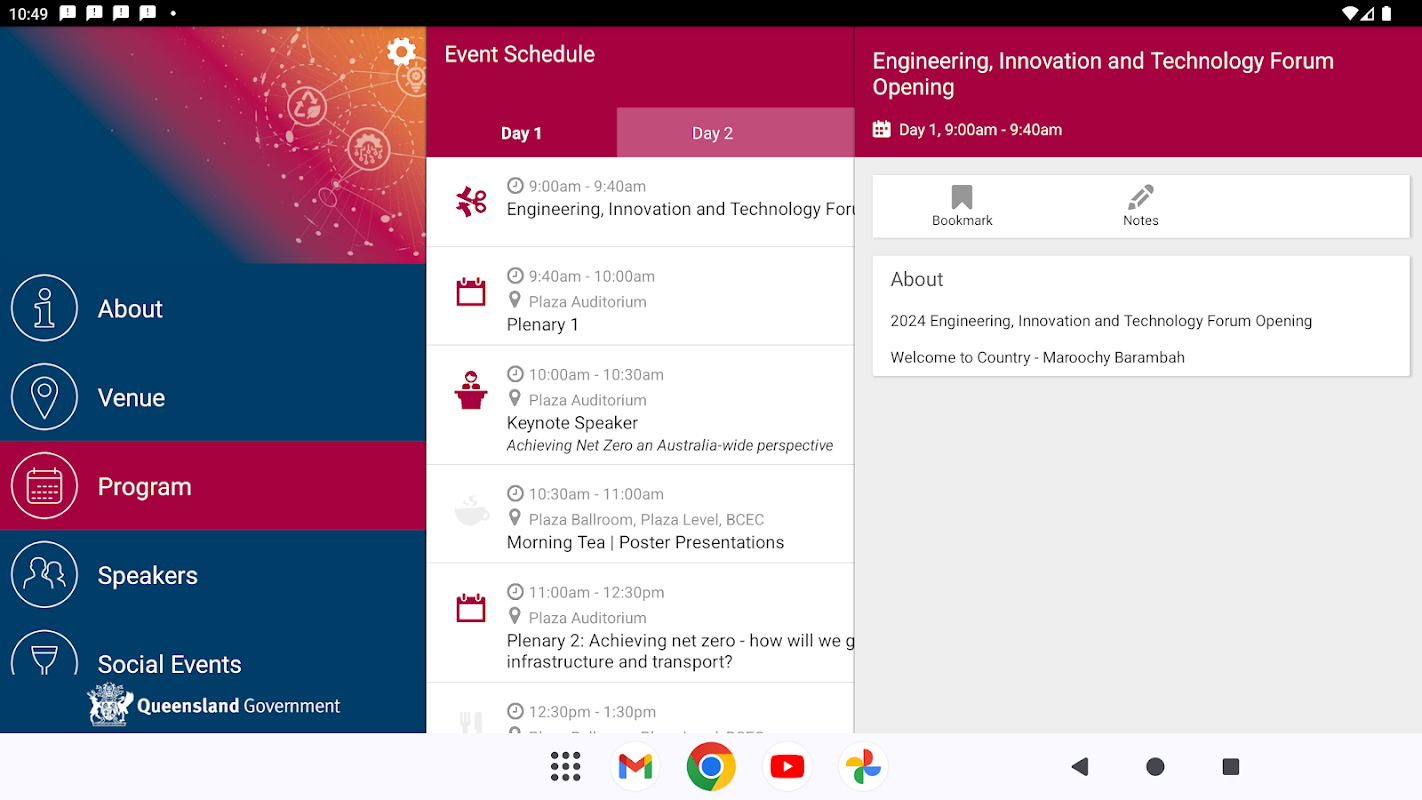
Task: Select the Program menu item label
Action: (x=144, y=487)
